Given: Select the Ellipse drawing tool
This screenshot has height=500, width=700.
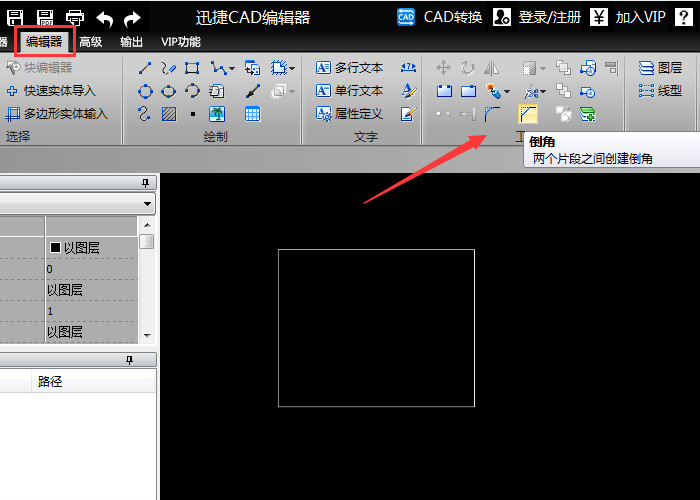Looking at the screenshot, I should tap(168, 92).
